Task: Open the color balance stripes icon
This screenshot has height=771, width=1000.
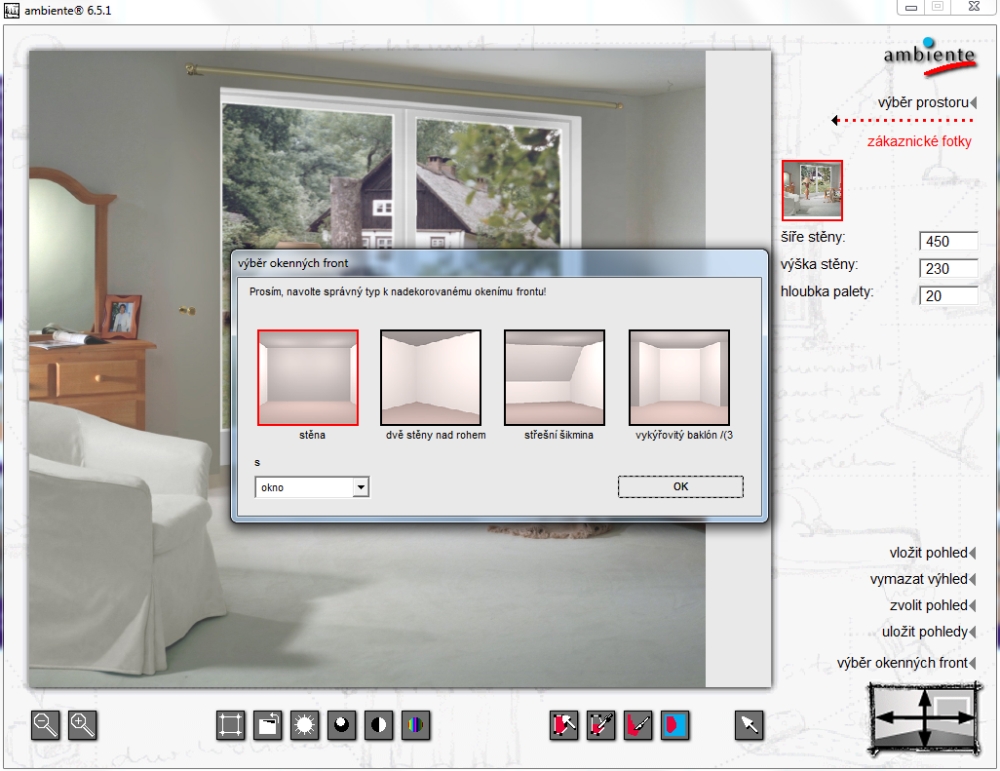Action: (415, 725)
